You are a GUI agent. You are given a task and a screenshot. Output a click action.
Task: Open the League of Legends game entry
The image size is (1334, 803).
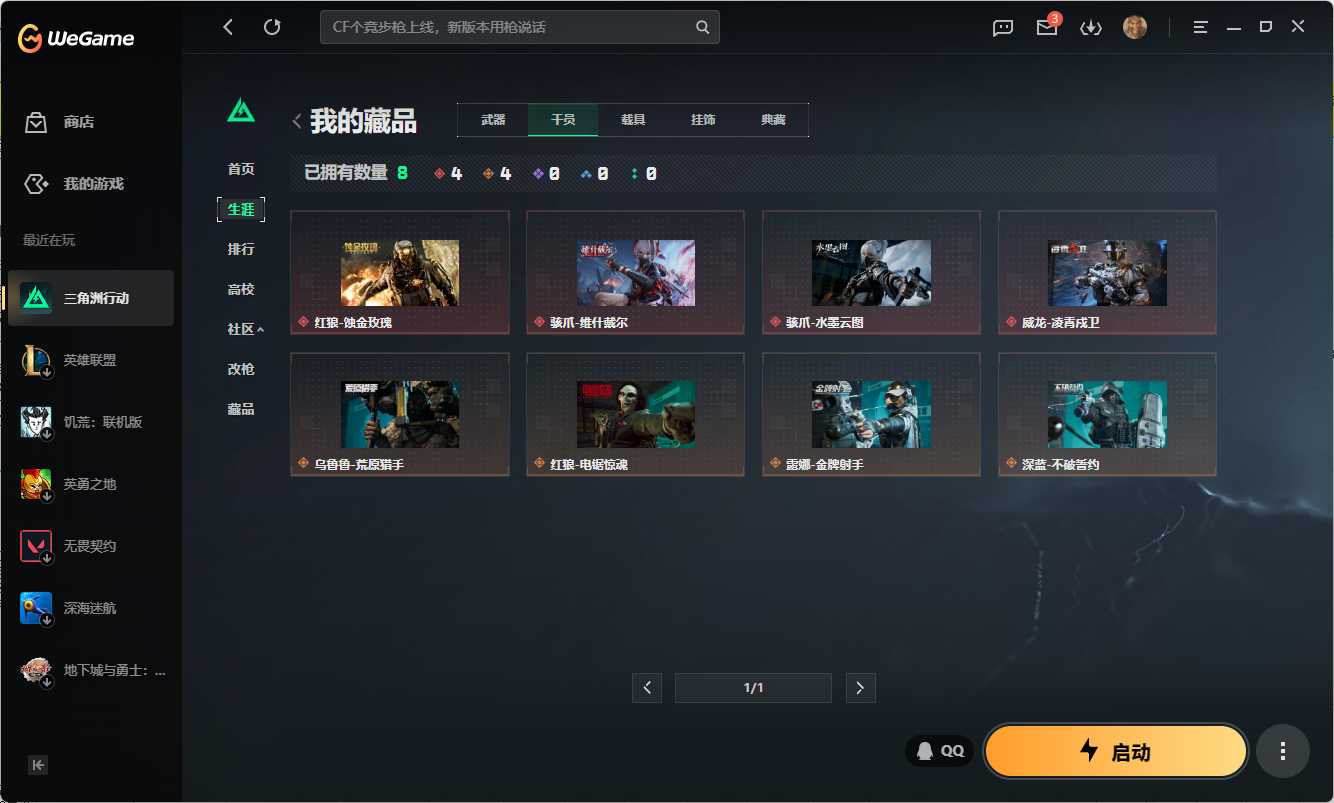(x=90, y=360)
